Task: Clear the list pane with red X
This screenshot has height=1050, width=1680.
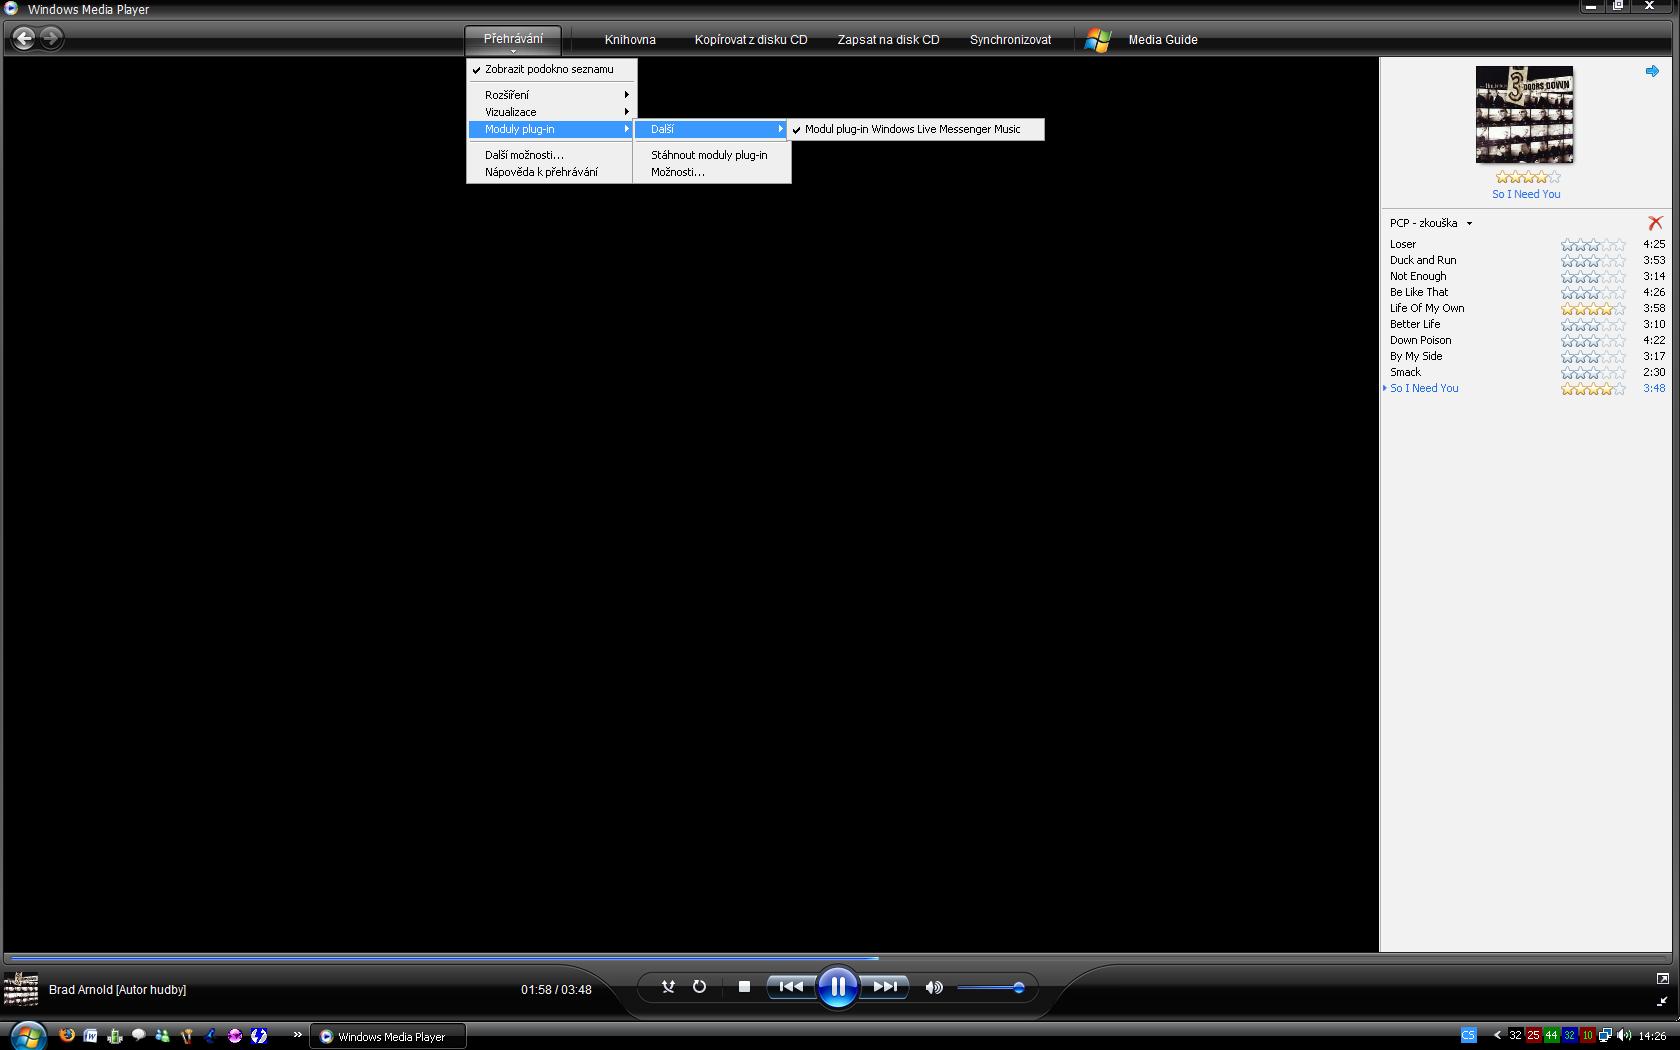Action: [x=1655, y=223]
